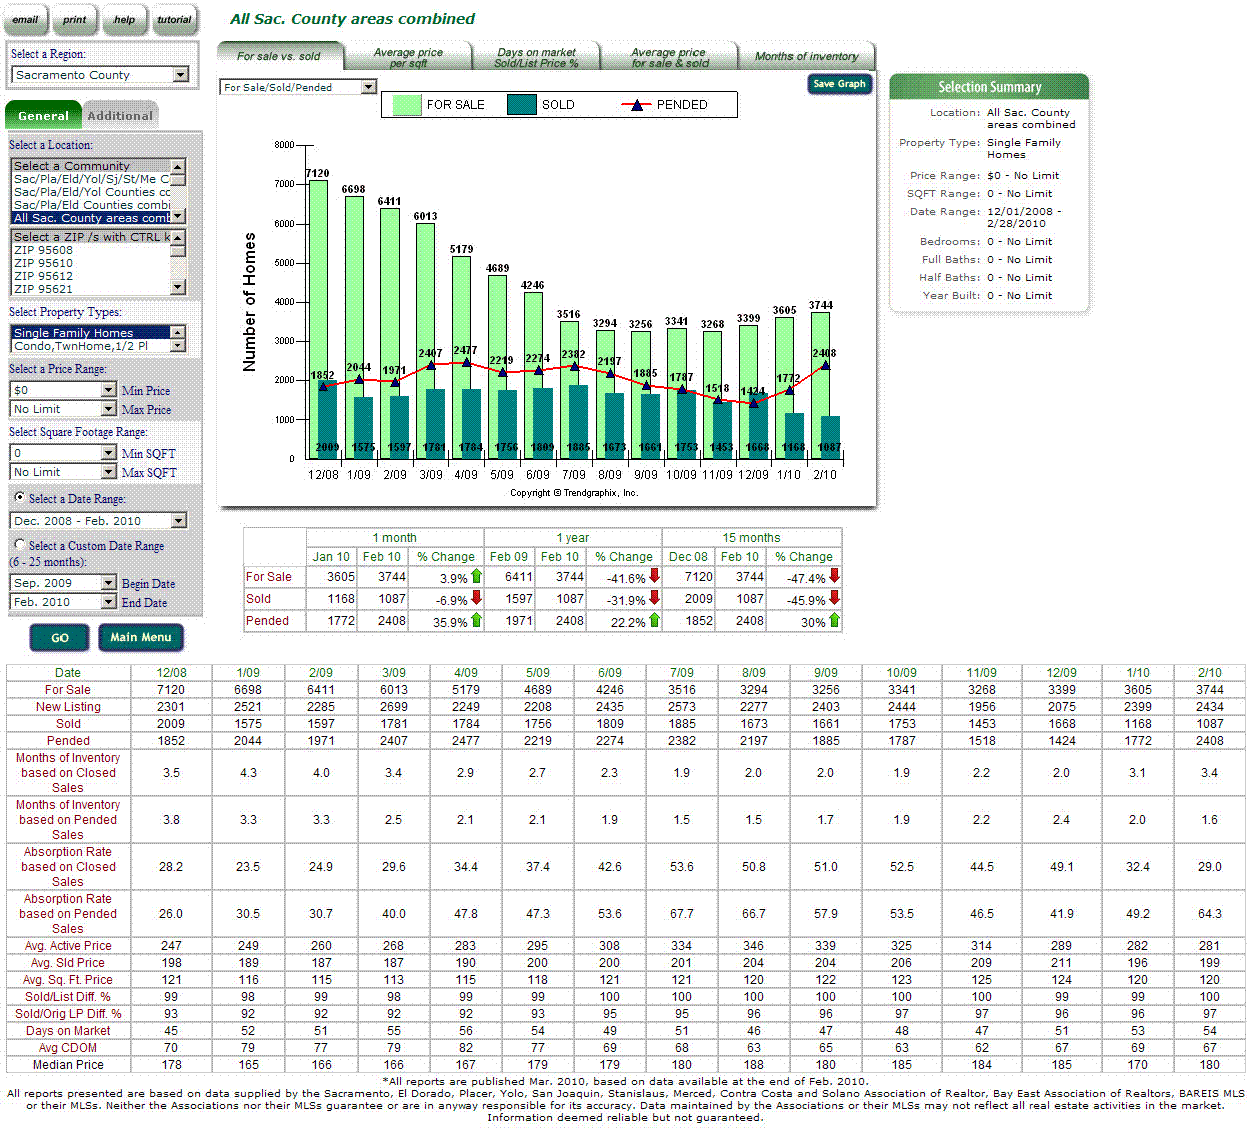Click the 'Avg CDOM' row label

(x=68, y=1048)
